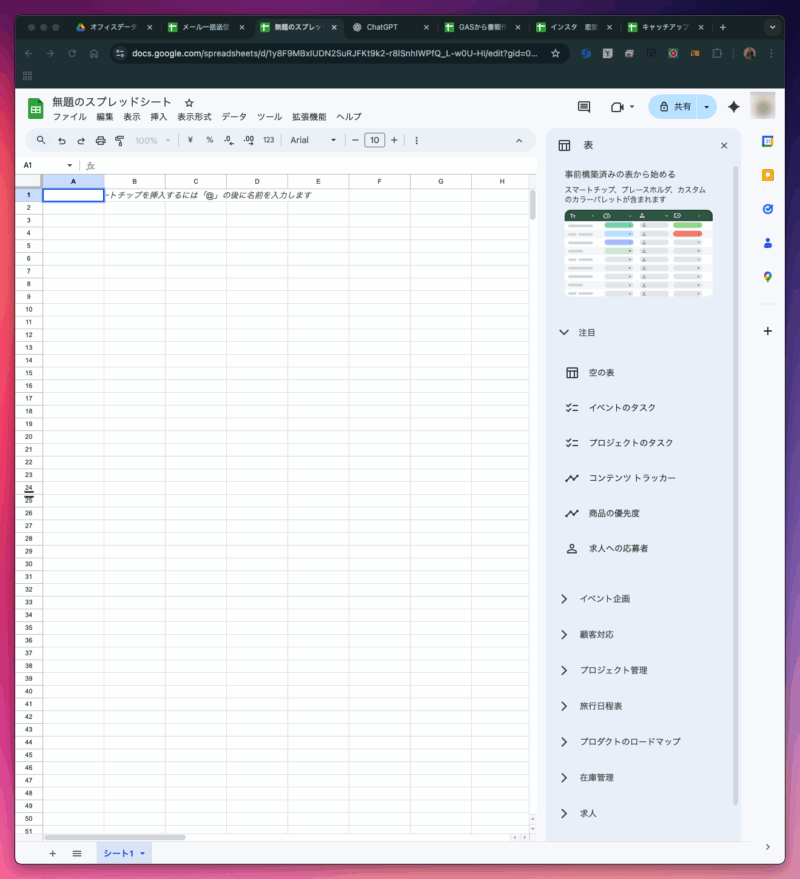Star the untitled spreadsheet
Screen dimensions: 800x879
(x=189, y=103)
